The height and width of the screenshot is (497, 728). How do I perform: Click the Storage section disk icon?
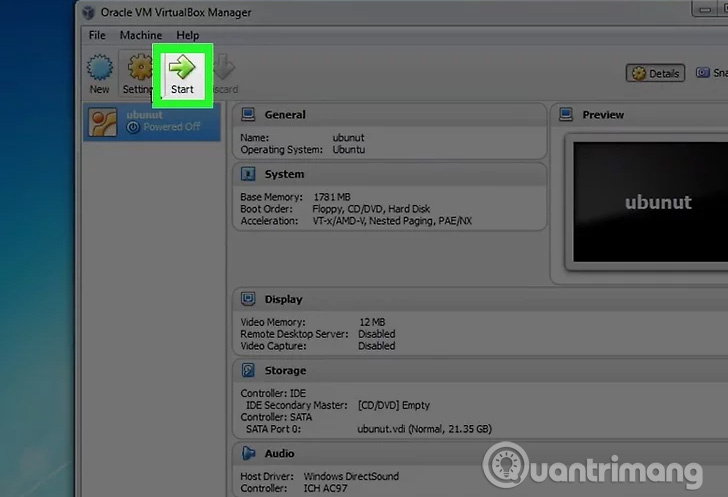pyautogui.click(x=248, y=370)
